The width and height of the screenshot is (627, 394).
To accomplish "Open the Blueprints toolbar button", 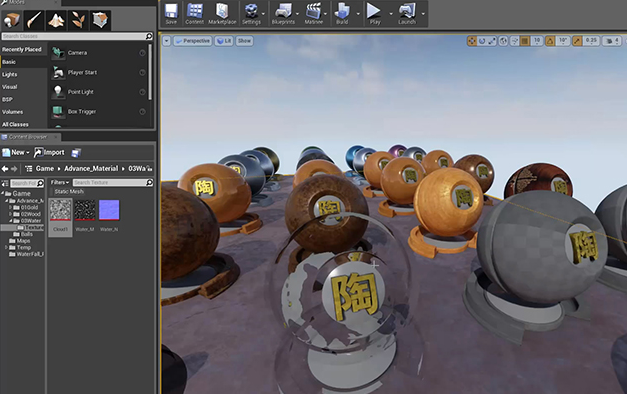I will 283,14.
